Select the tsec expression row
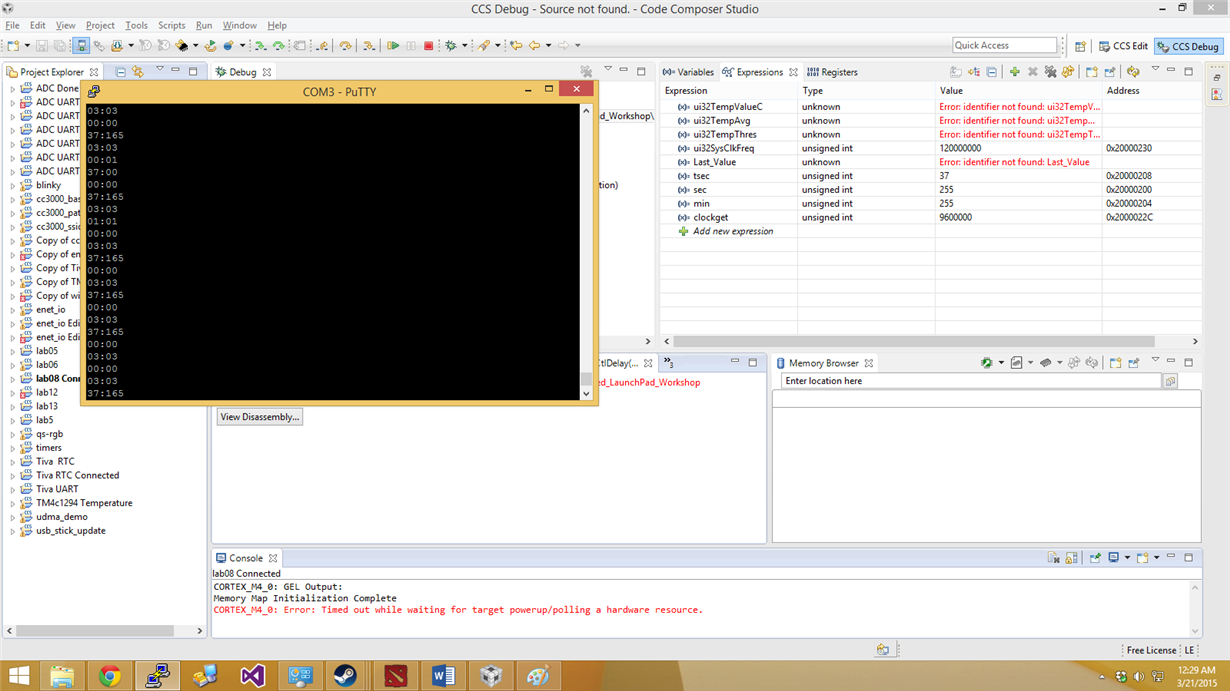This screenshot has width=1230, height=691. (x=930, y=176)
